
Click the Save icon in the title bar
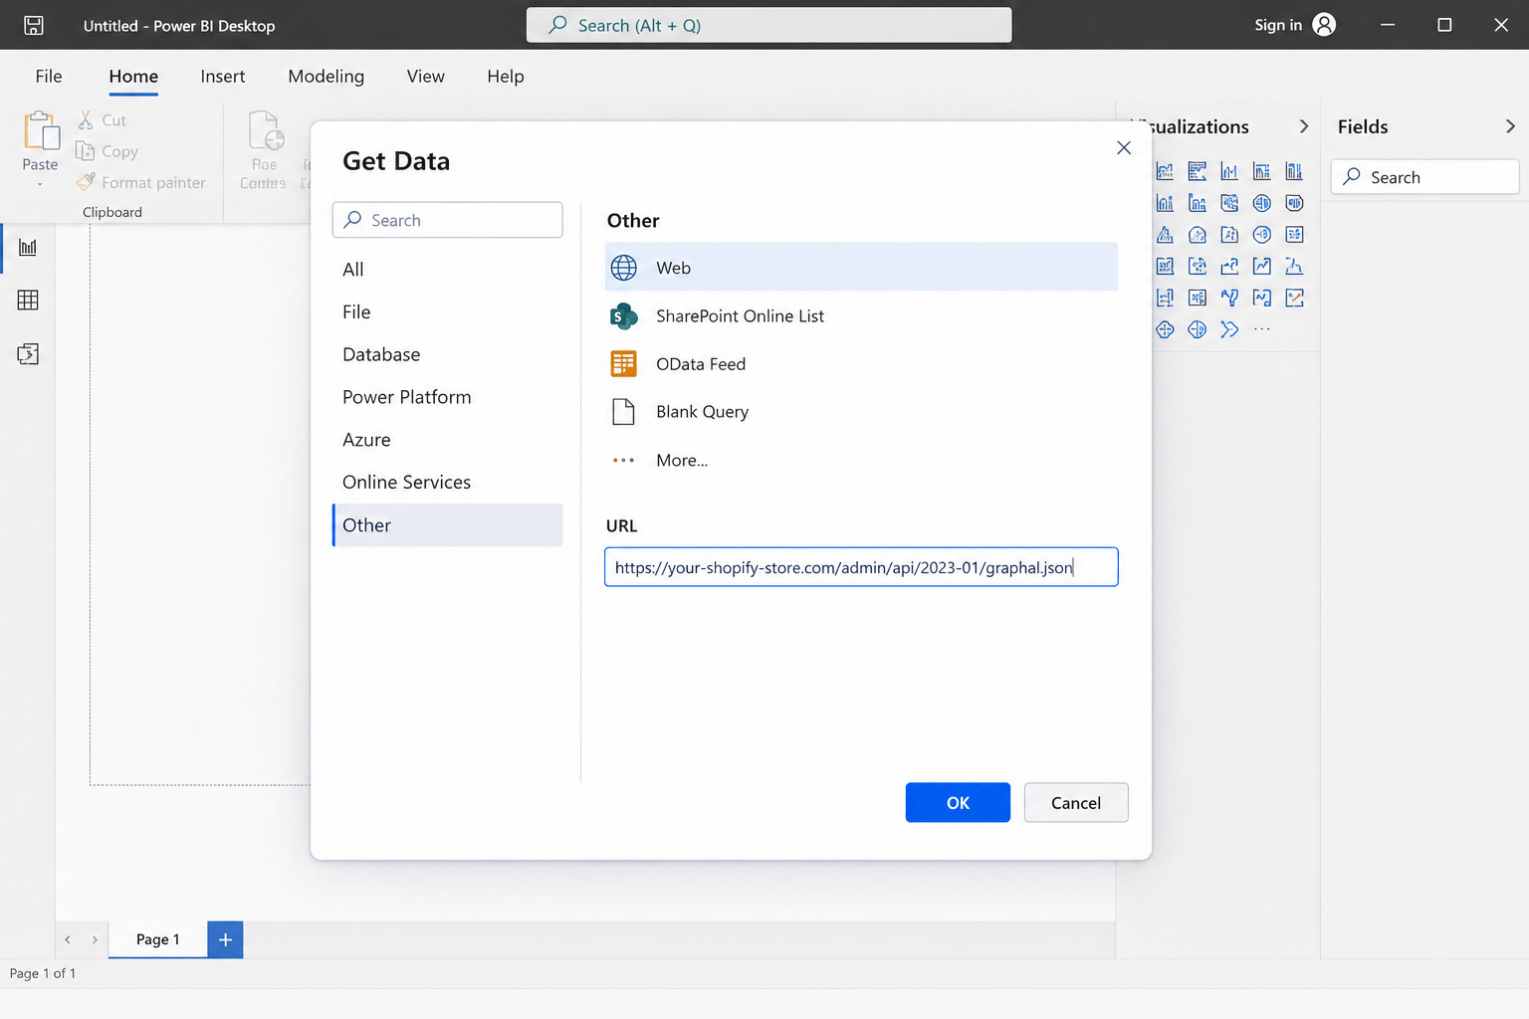33,25
